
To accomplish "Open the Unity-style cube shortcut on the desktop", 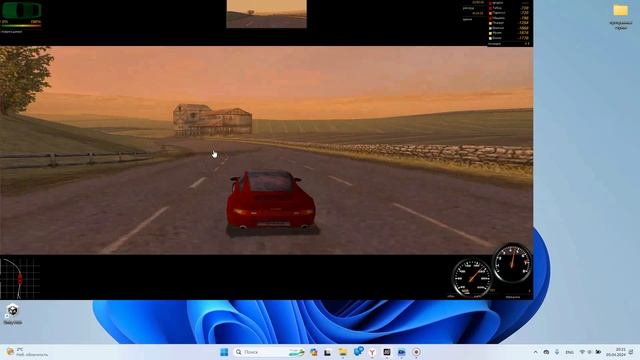I will (x=13, y=311).
